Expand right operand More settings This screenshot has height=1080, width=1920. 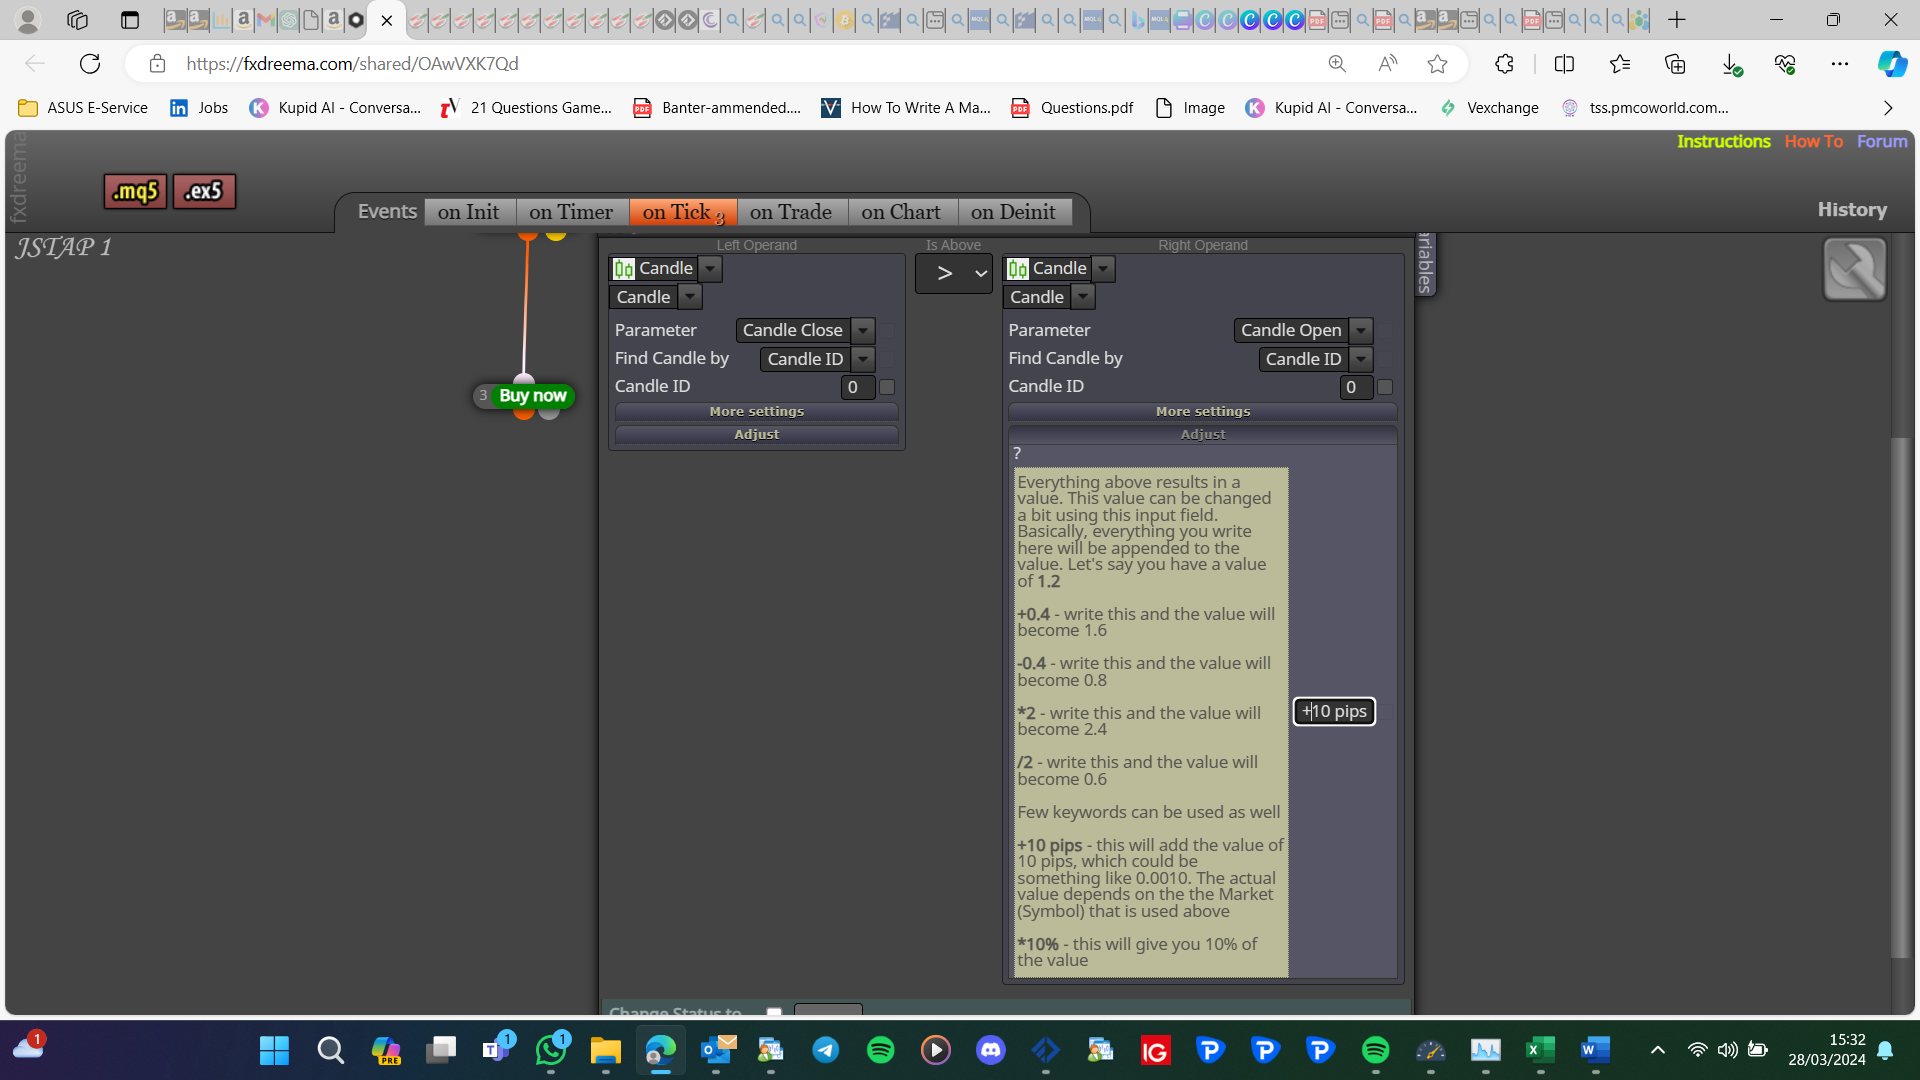[x=1203, y=411]
